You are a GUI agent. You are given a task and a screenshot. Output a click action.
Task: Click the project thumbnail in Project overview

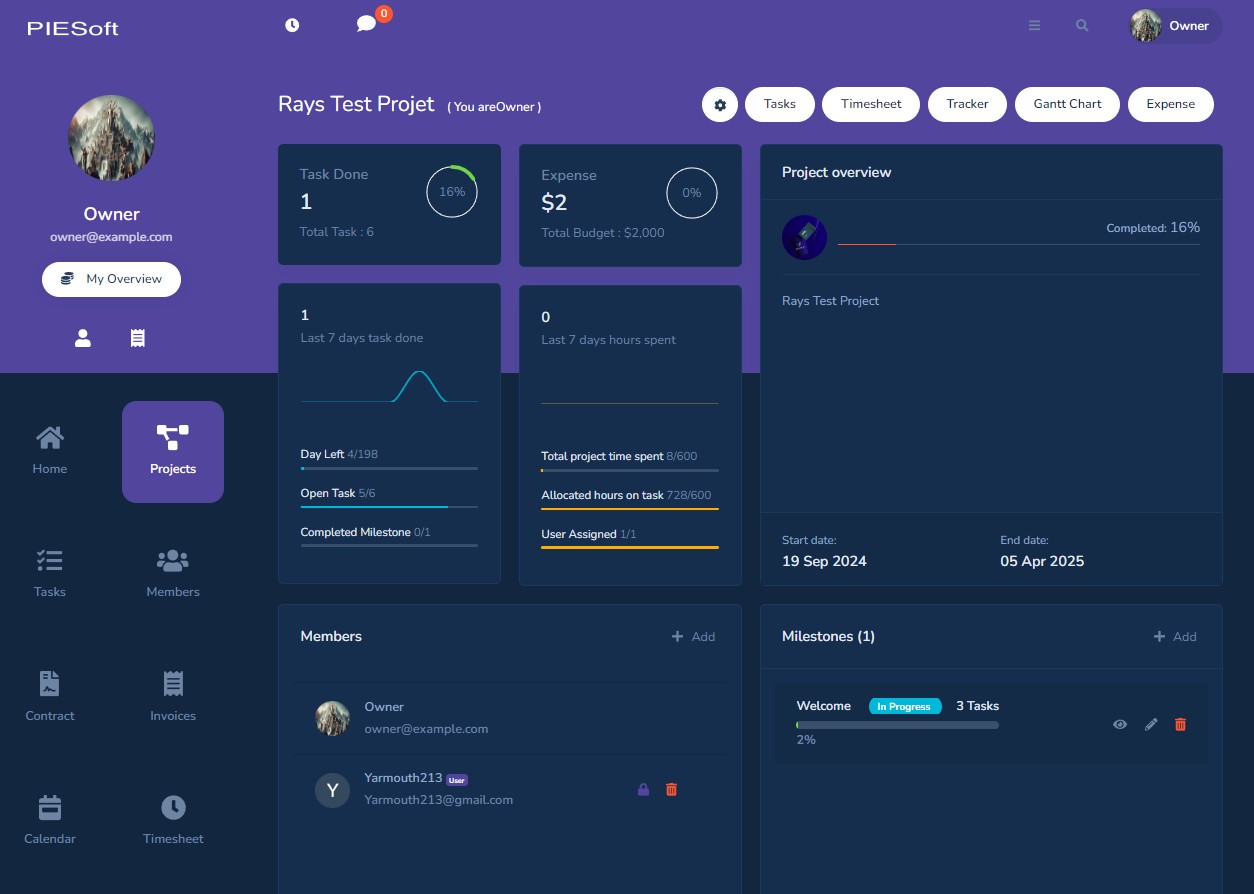point(804,238)
